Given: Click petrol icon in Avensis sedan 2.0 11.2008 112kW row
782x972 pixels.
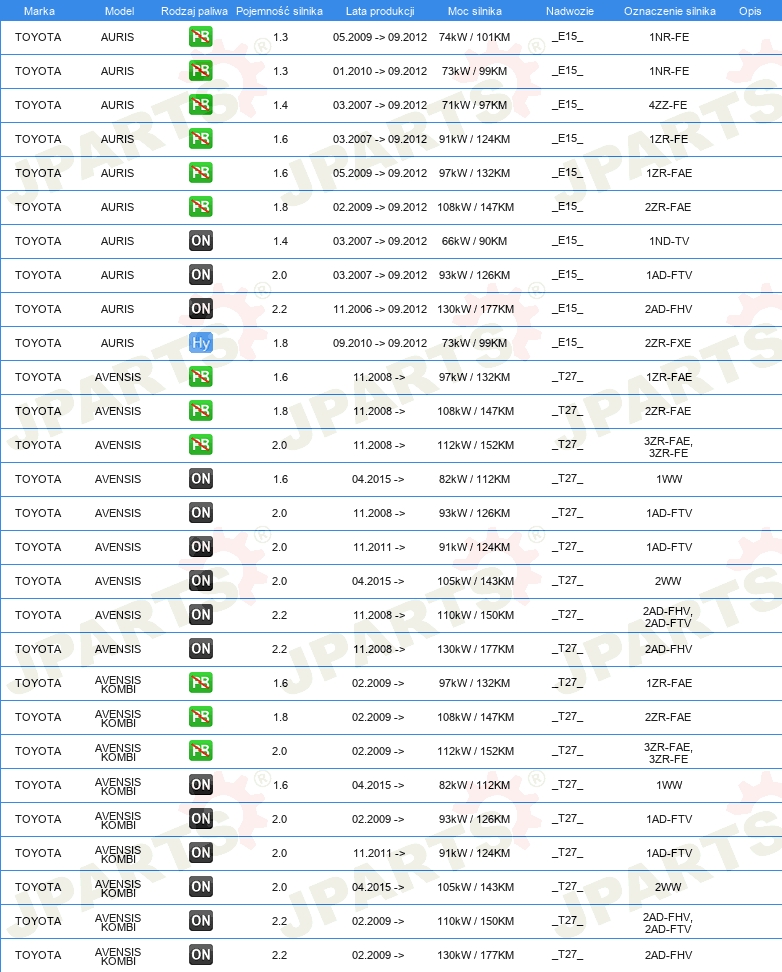Looking at the screenshot, I should (x=200, y=445).
